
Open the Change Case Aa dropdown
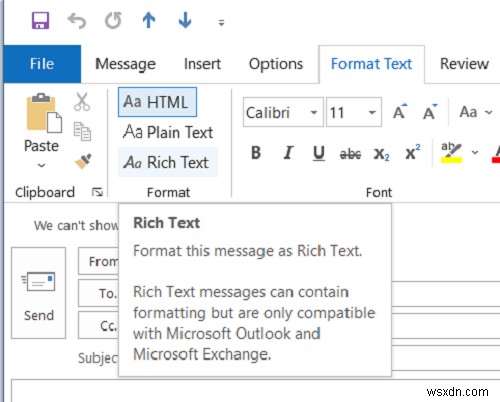(x=475, y=112)
